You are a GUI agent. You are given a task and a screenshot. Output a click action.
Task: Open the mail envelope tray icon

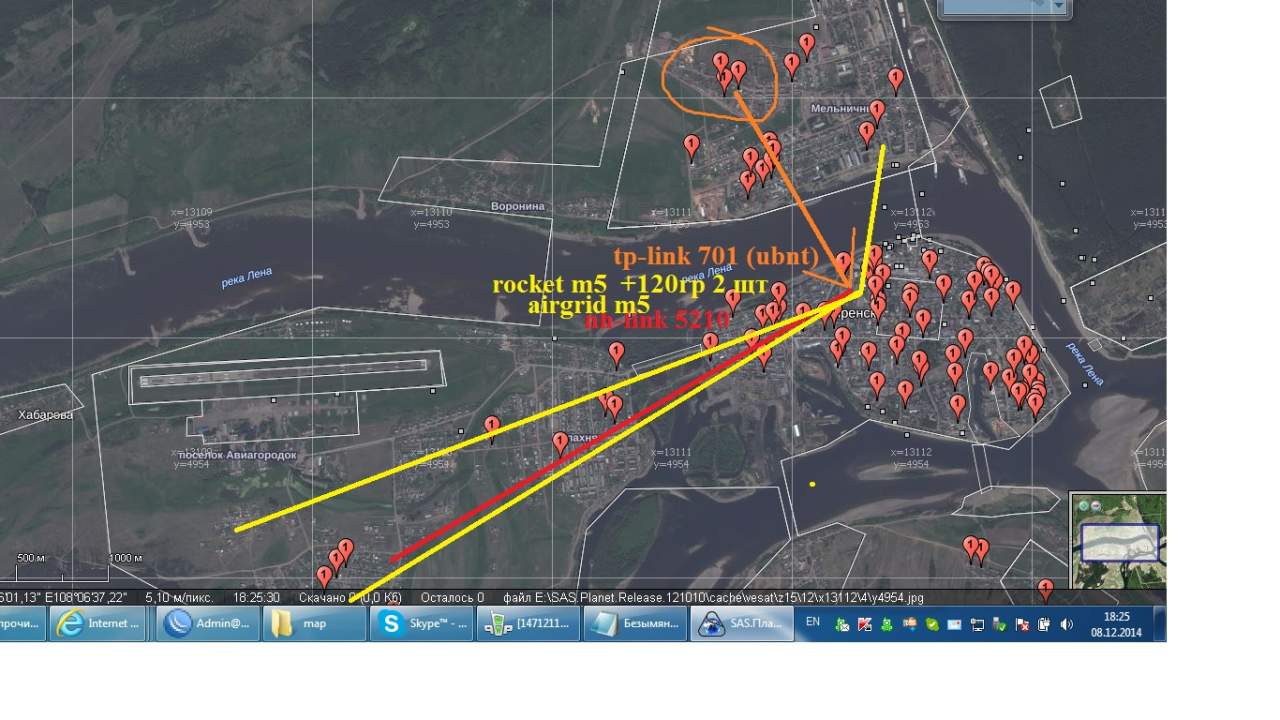coord(955,625)
